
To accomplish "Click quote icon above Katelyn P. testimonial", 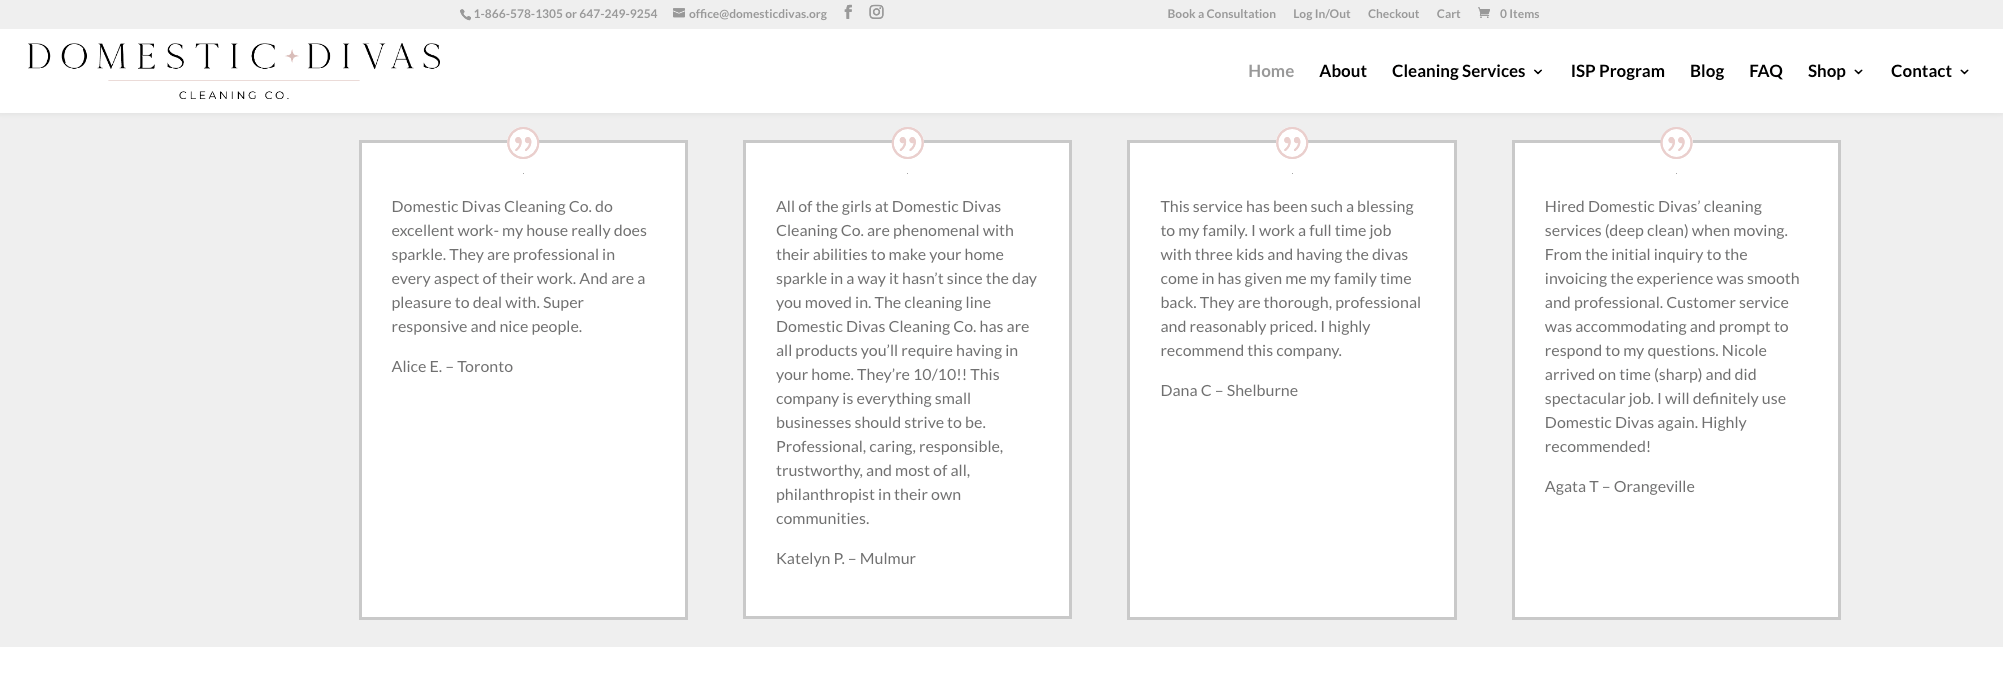I will (x=907, y=143).
